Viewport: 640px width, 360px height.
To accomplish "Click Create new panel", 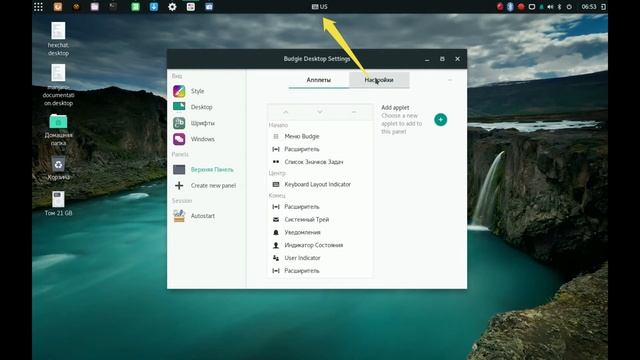I will pyautogui.click(x=207, y=185).
